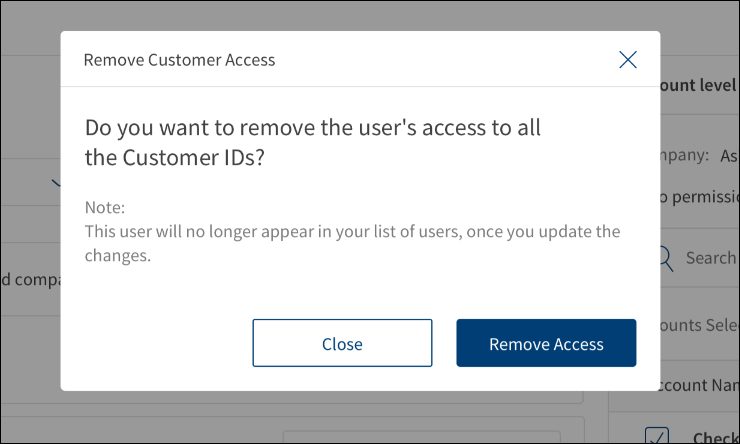
Task: Confirm with the Remove Access button
Action: 546,343
